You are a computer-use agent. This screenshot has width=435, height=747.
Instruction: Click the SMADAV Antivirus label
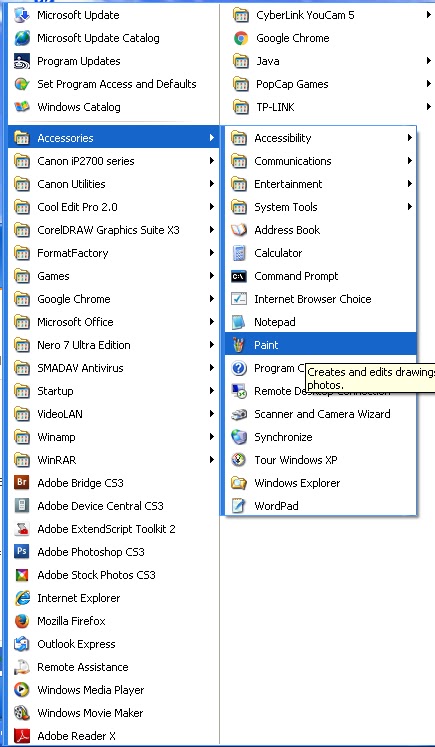point(81,368)
